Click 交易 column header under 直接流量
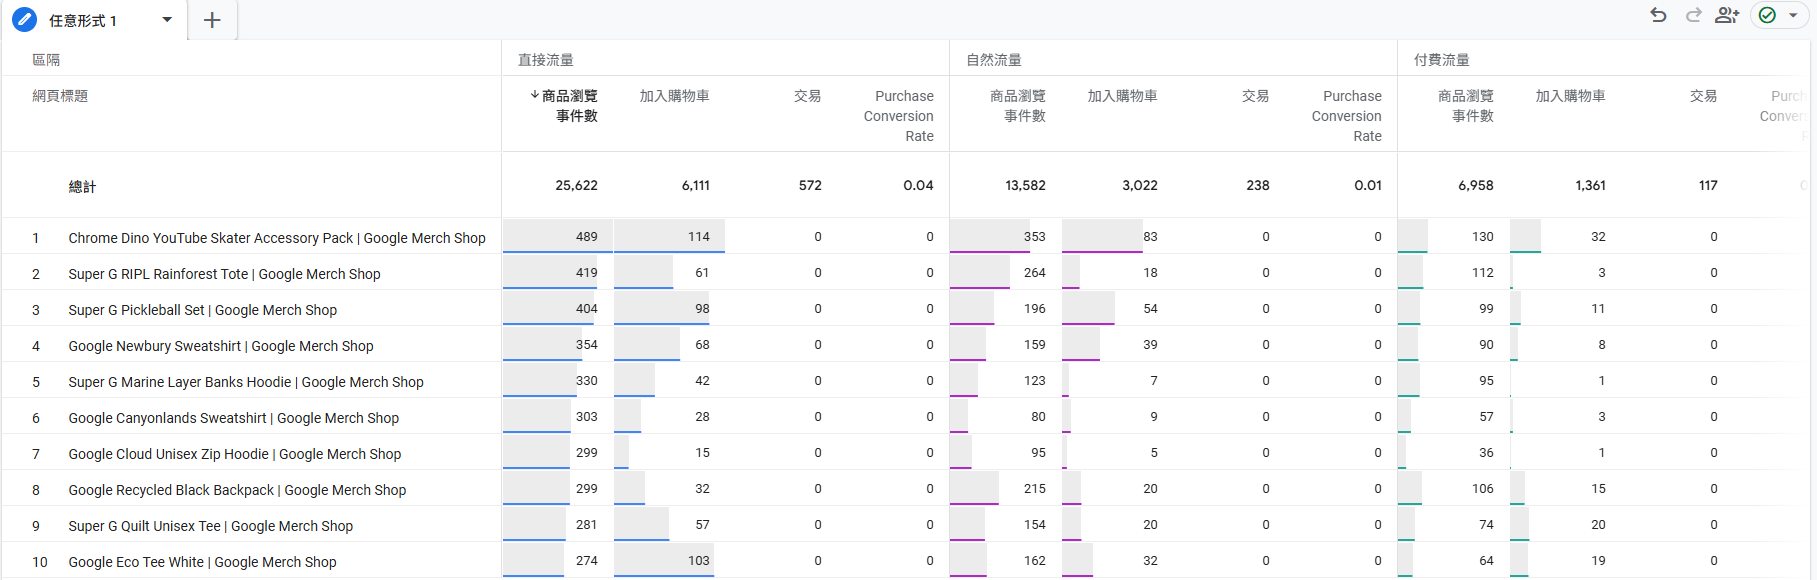This screenshot has height=580, width=1817. pos(807,96)
